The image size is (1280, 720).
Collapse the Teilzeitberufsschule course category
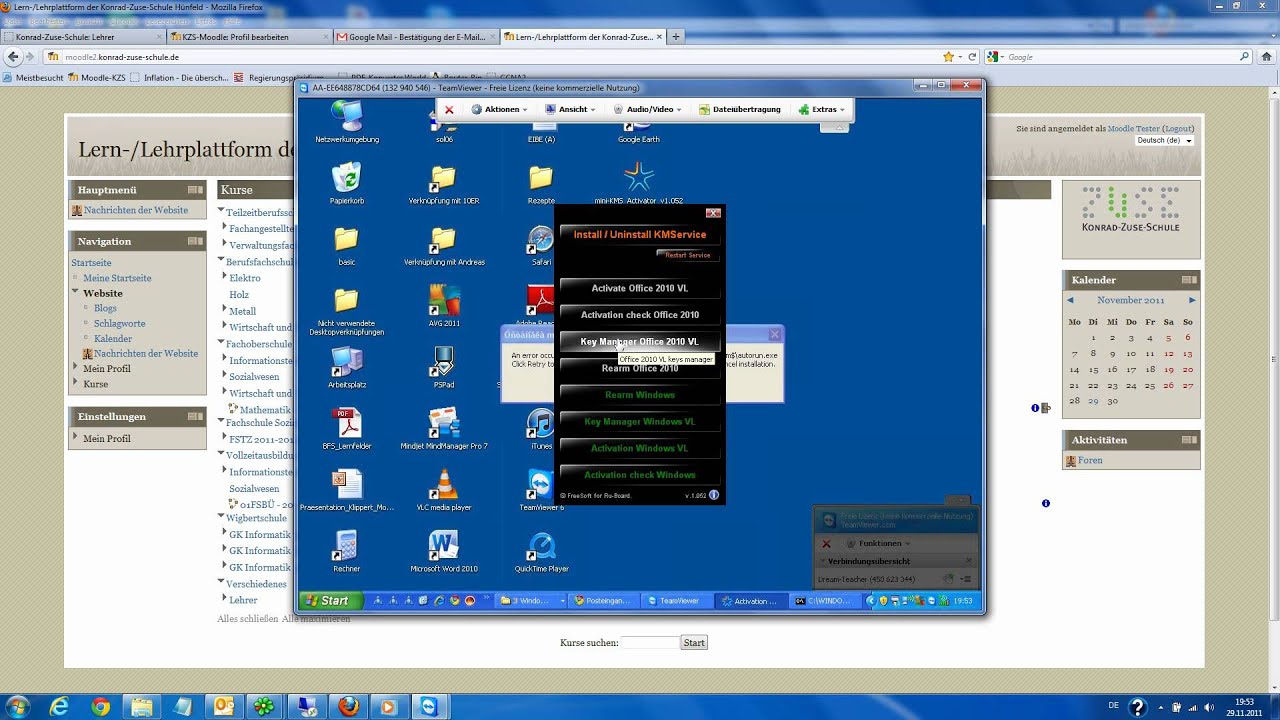[x=222, y=211]
